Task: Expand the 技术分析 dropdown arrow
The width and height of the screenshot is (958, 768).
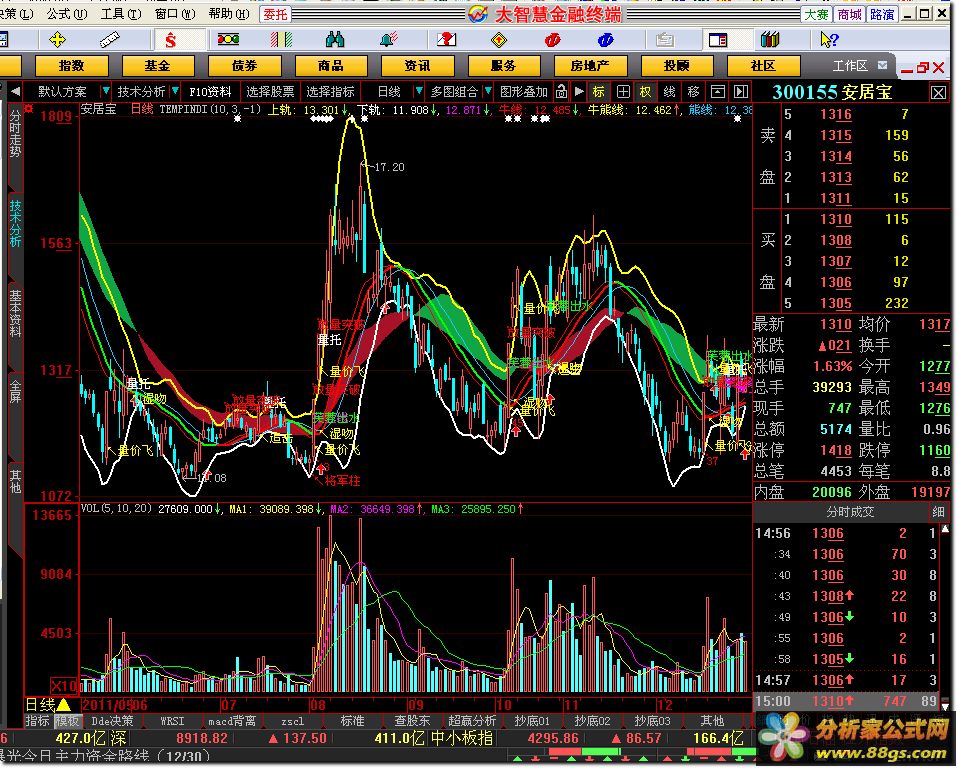Action: (x=175, y=92)
